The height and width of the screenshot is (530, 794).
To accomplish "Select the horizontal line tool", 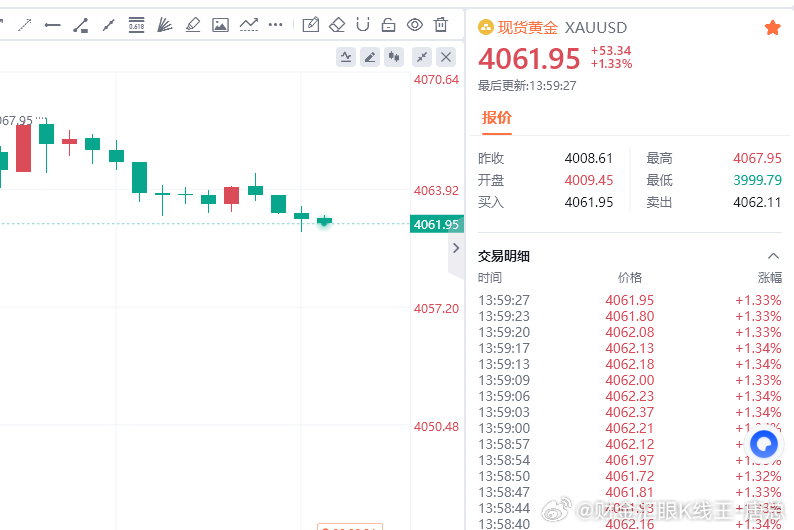I will pos(53,24).
